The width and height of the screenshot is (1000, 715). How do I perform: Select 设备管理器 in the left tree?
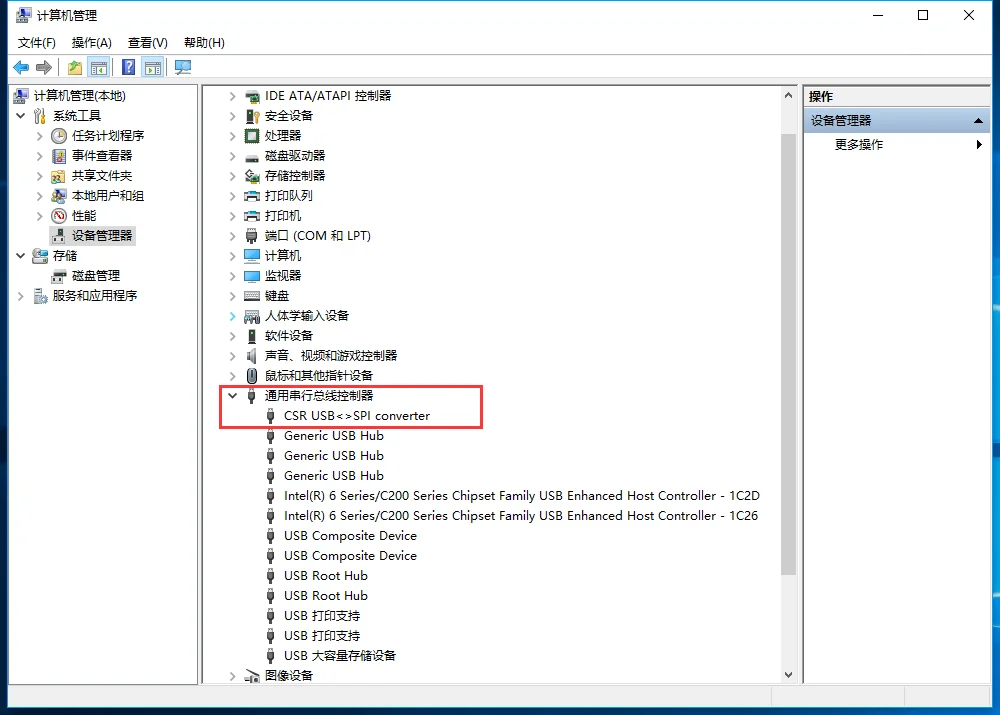(101, 236)
